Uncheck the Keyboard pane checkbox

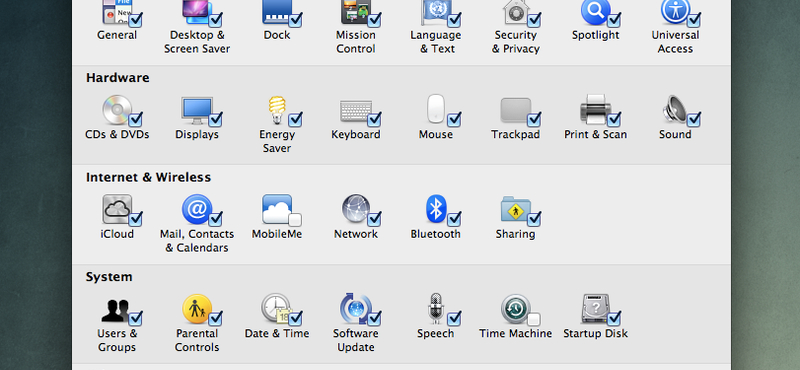coord(374,120)
